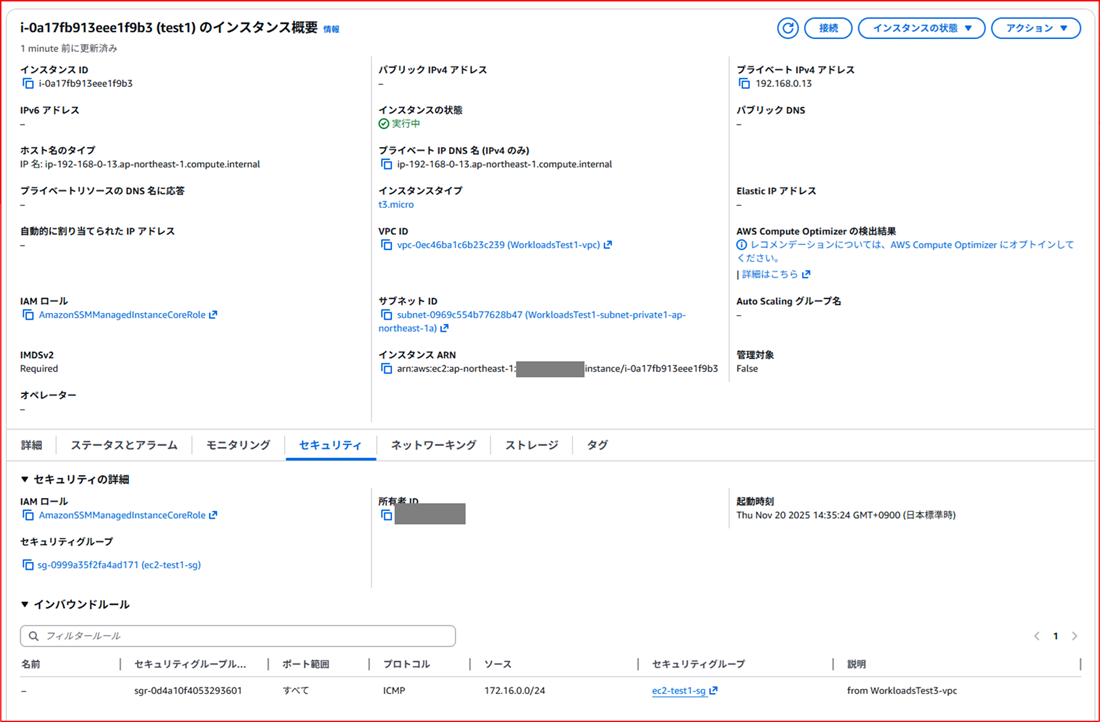Screen dimensions: 1100x722
Task: Open the アクション dropdown
Action: tap(1036, 28)
